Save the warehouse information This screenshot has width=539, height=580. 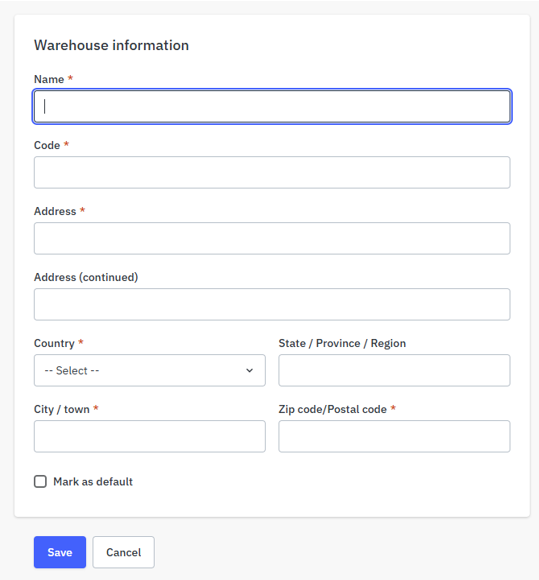pos(60,552)
